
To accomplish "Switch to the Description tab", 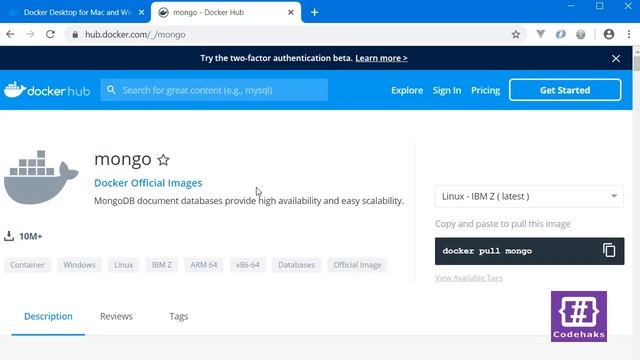I will point(48,316).
